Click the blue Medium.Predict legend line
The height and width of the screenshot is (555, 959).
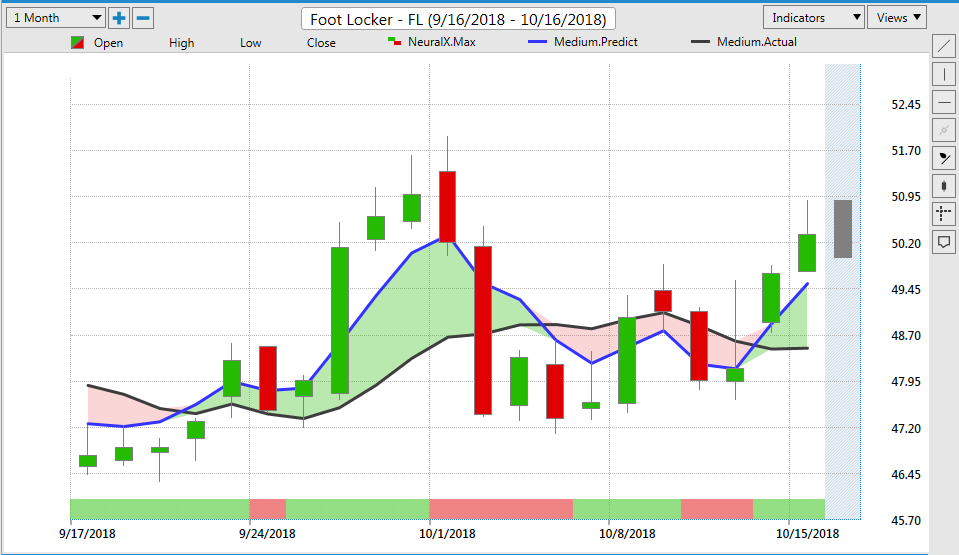click(537, 42)
